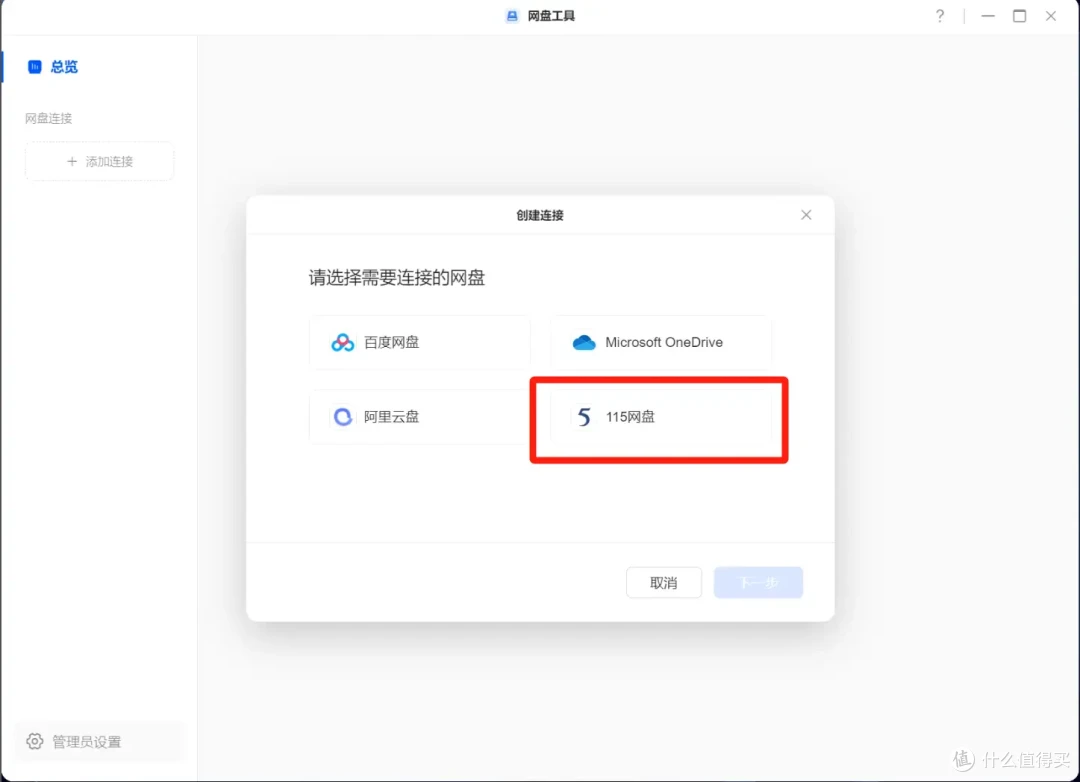Viewport: 1080px width, 782px height.
Task: Click the 百度网盘 logo icon
Action: pos(341,342)
